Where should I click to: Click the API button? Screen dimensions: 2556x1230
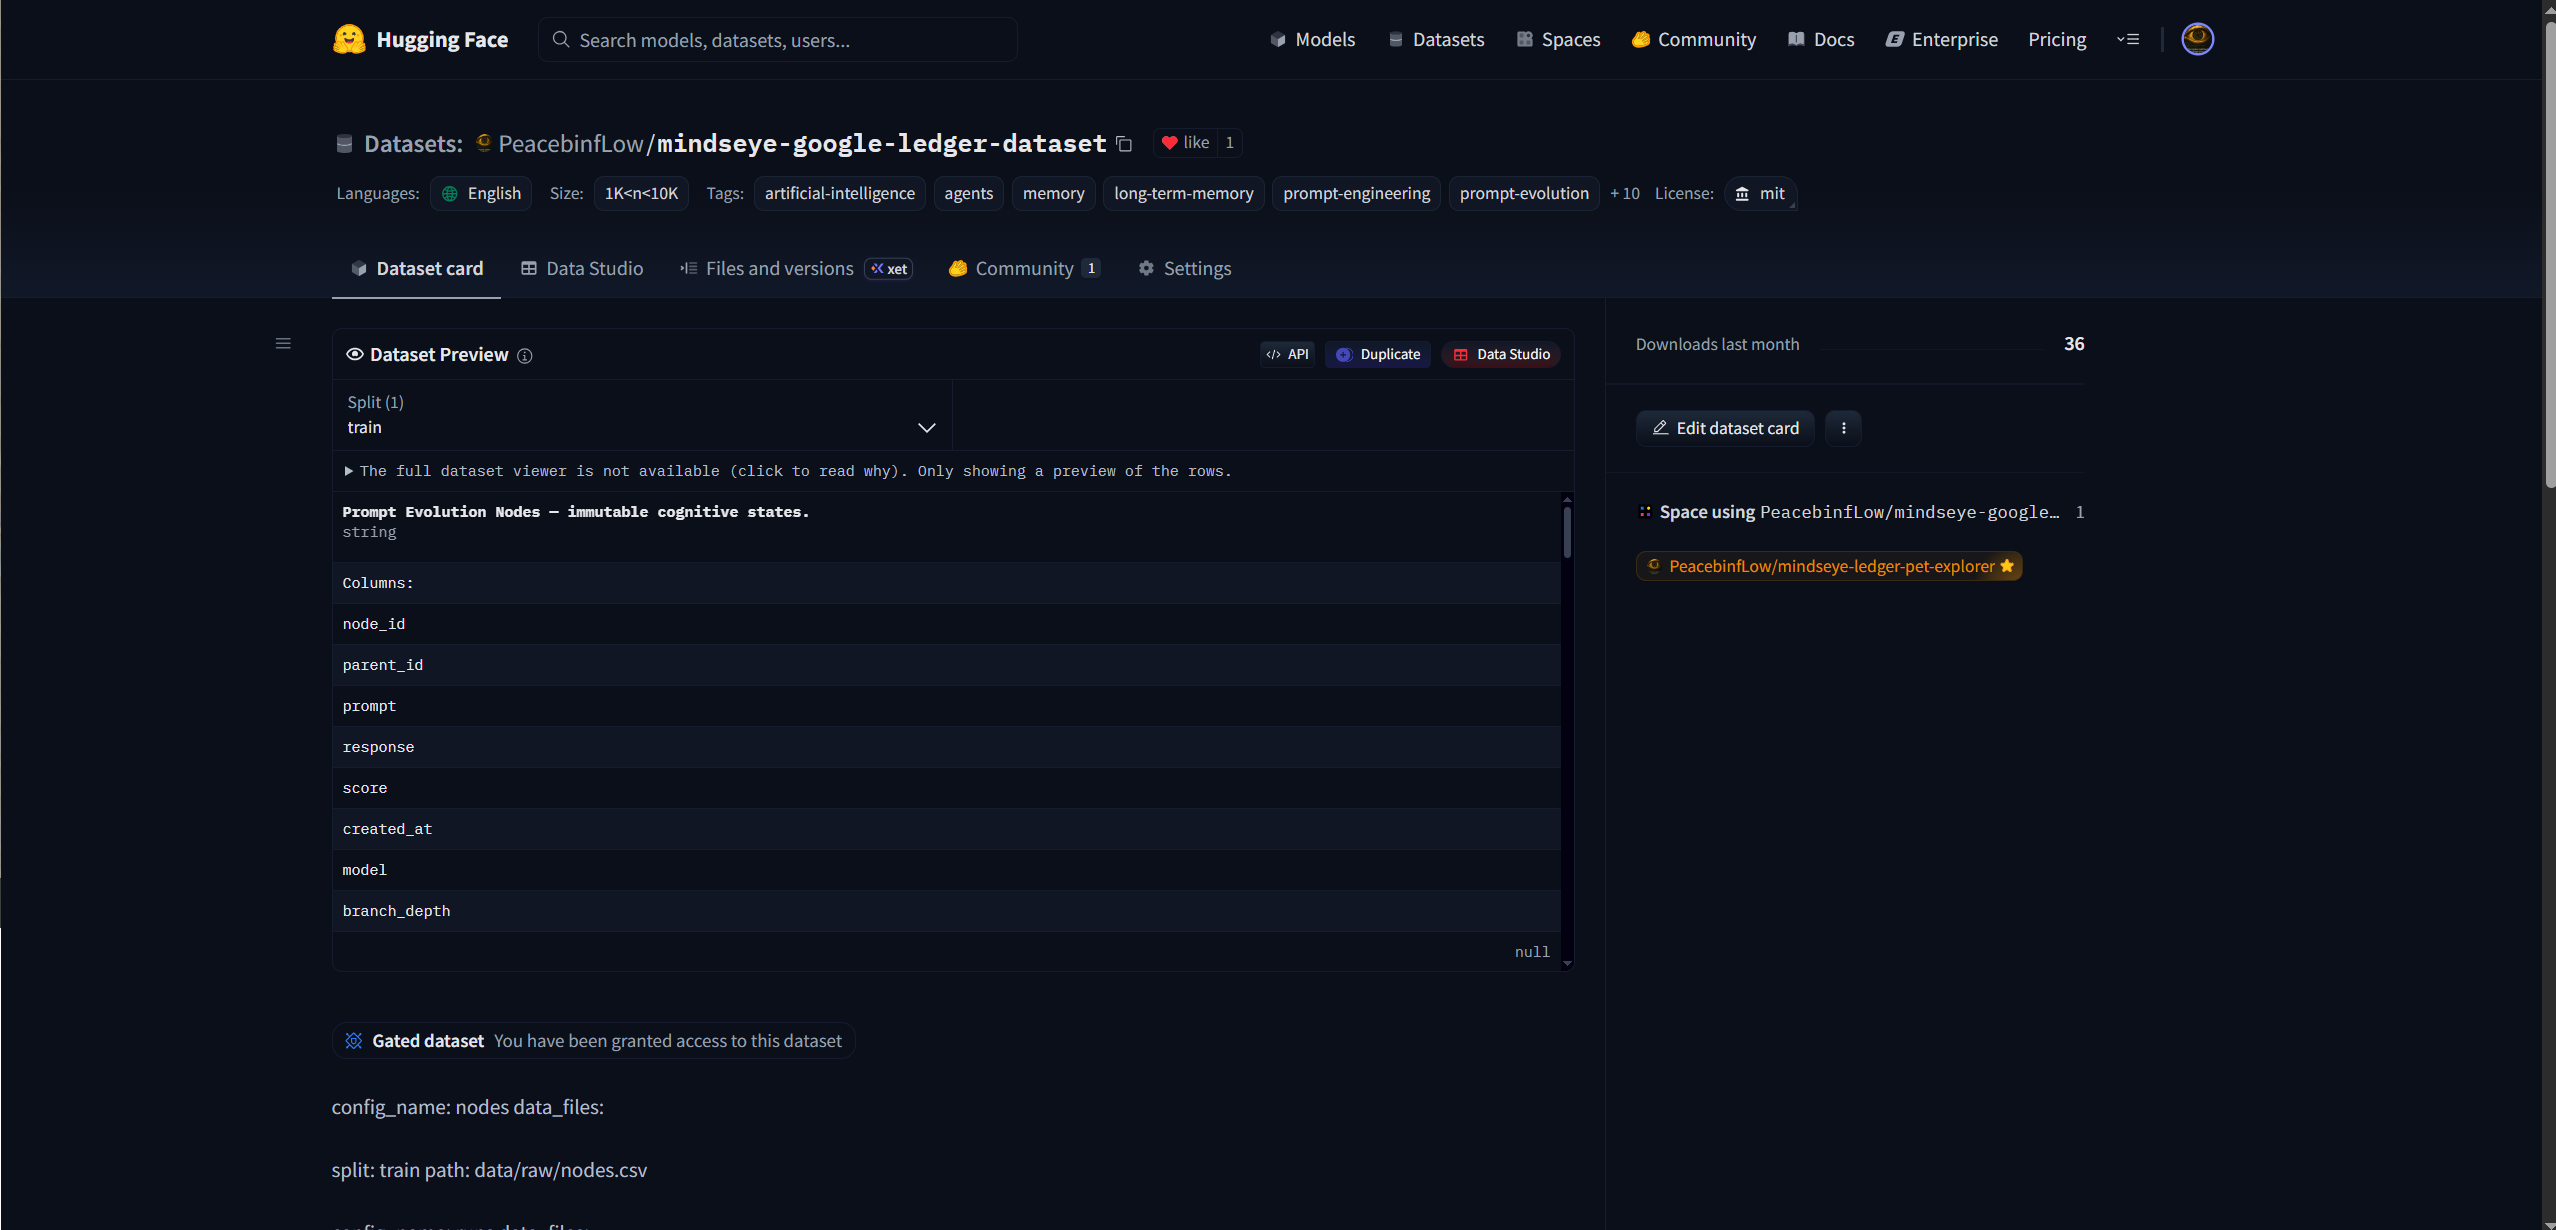click(1287, 355)
